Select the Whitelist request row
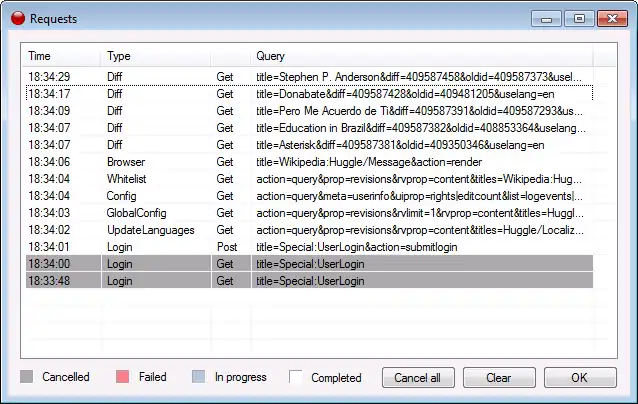638x404 pixels. (300, 178)
